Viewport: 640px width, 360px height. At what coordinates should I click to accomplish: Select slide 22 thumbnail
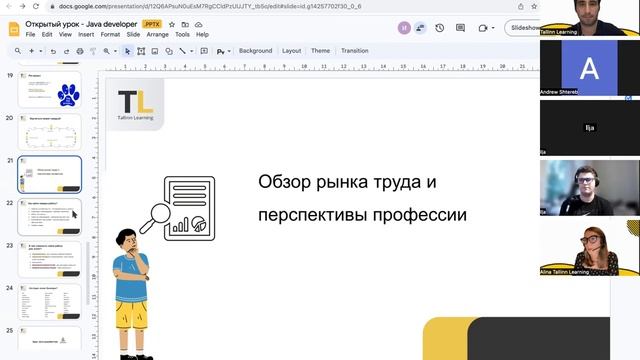click(49, 217)
